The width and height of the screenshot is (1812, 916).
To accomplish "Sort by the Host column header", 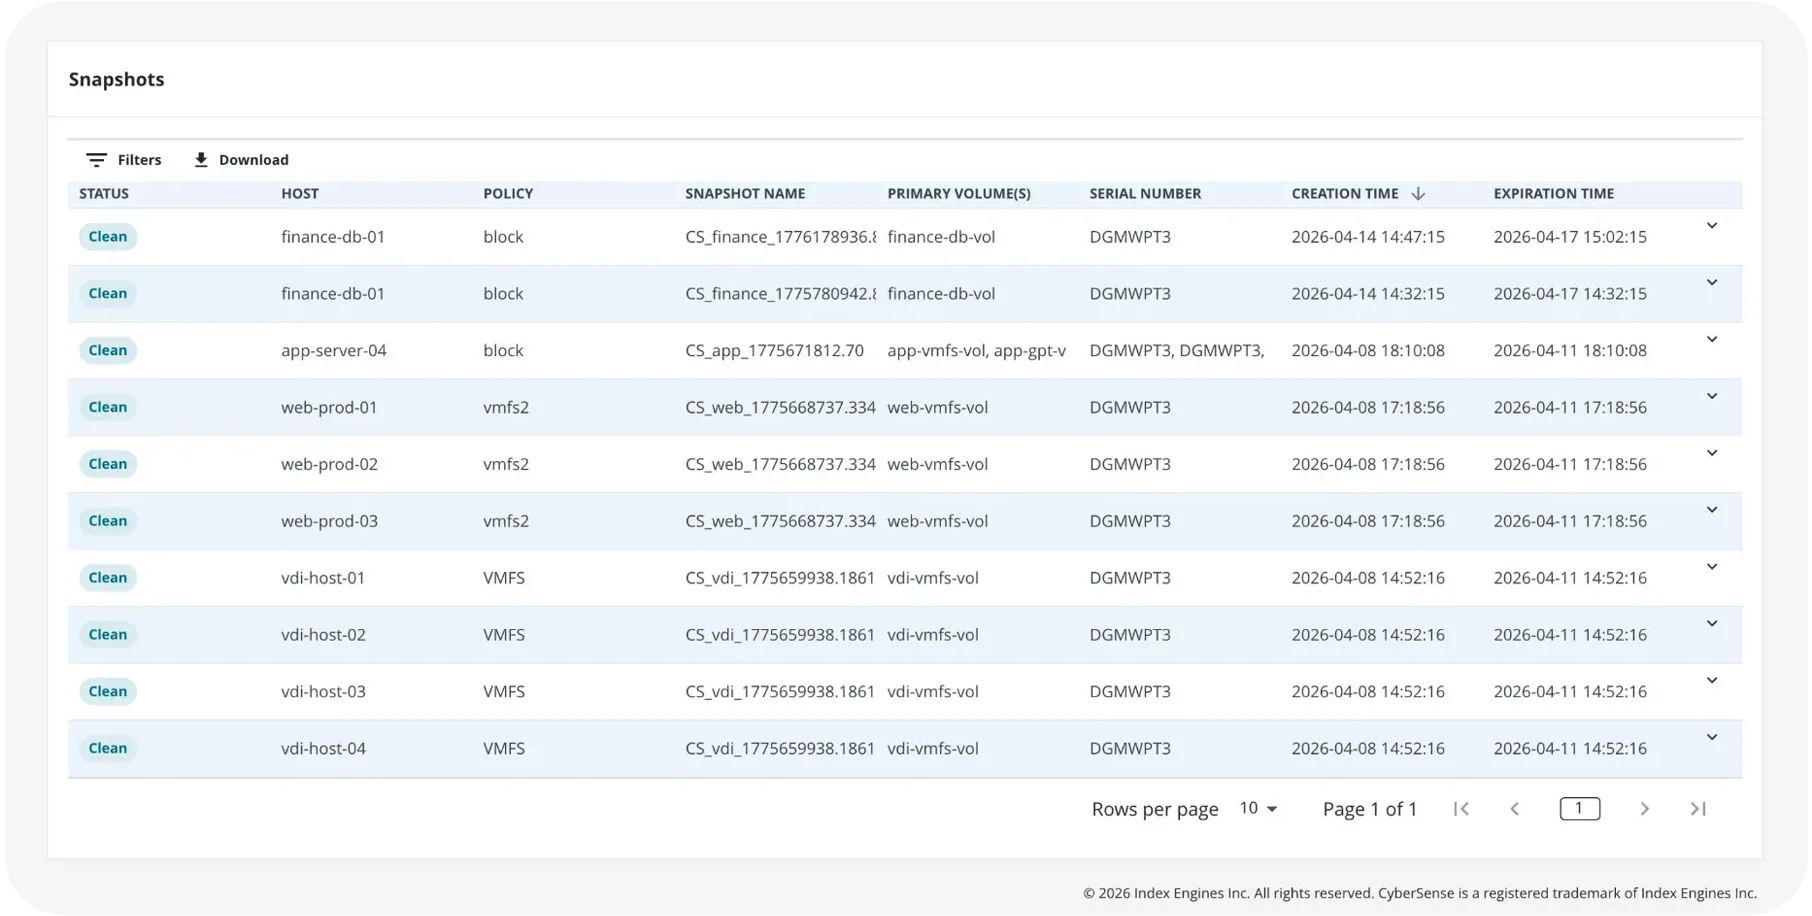I will (300, 194).
